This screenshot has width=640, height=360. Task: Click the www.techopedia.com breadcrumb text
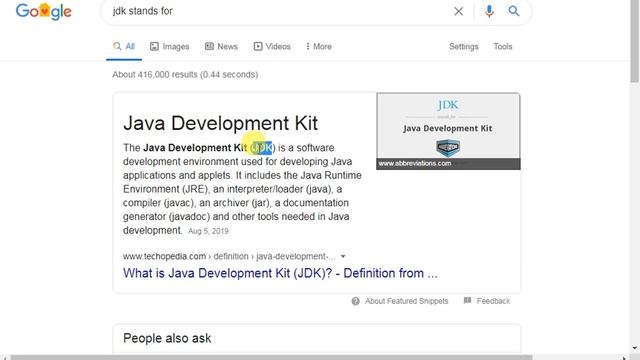click(164, 256)
